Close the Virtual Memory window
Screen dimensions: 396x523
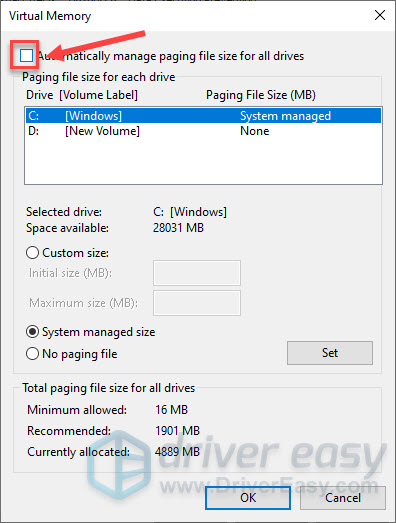click(x=380, y=15)
